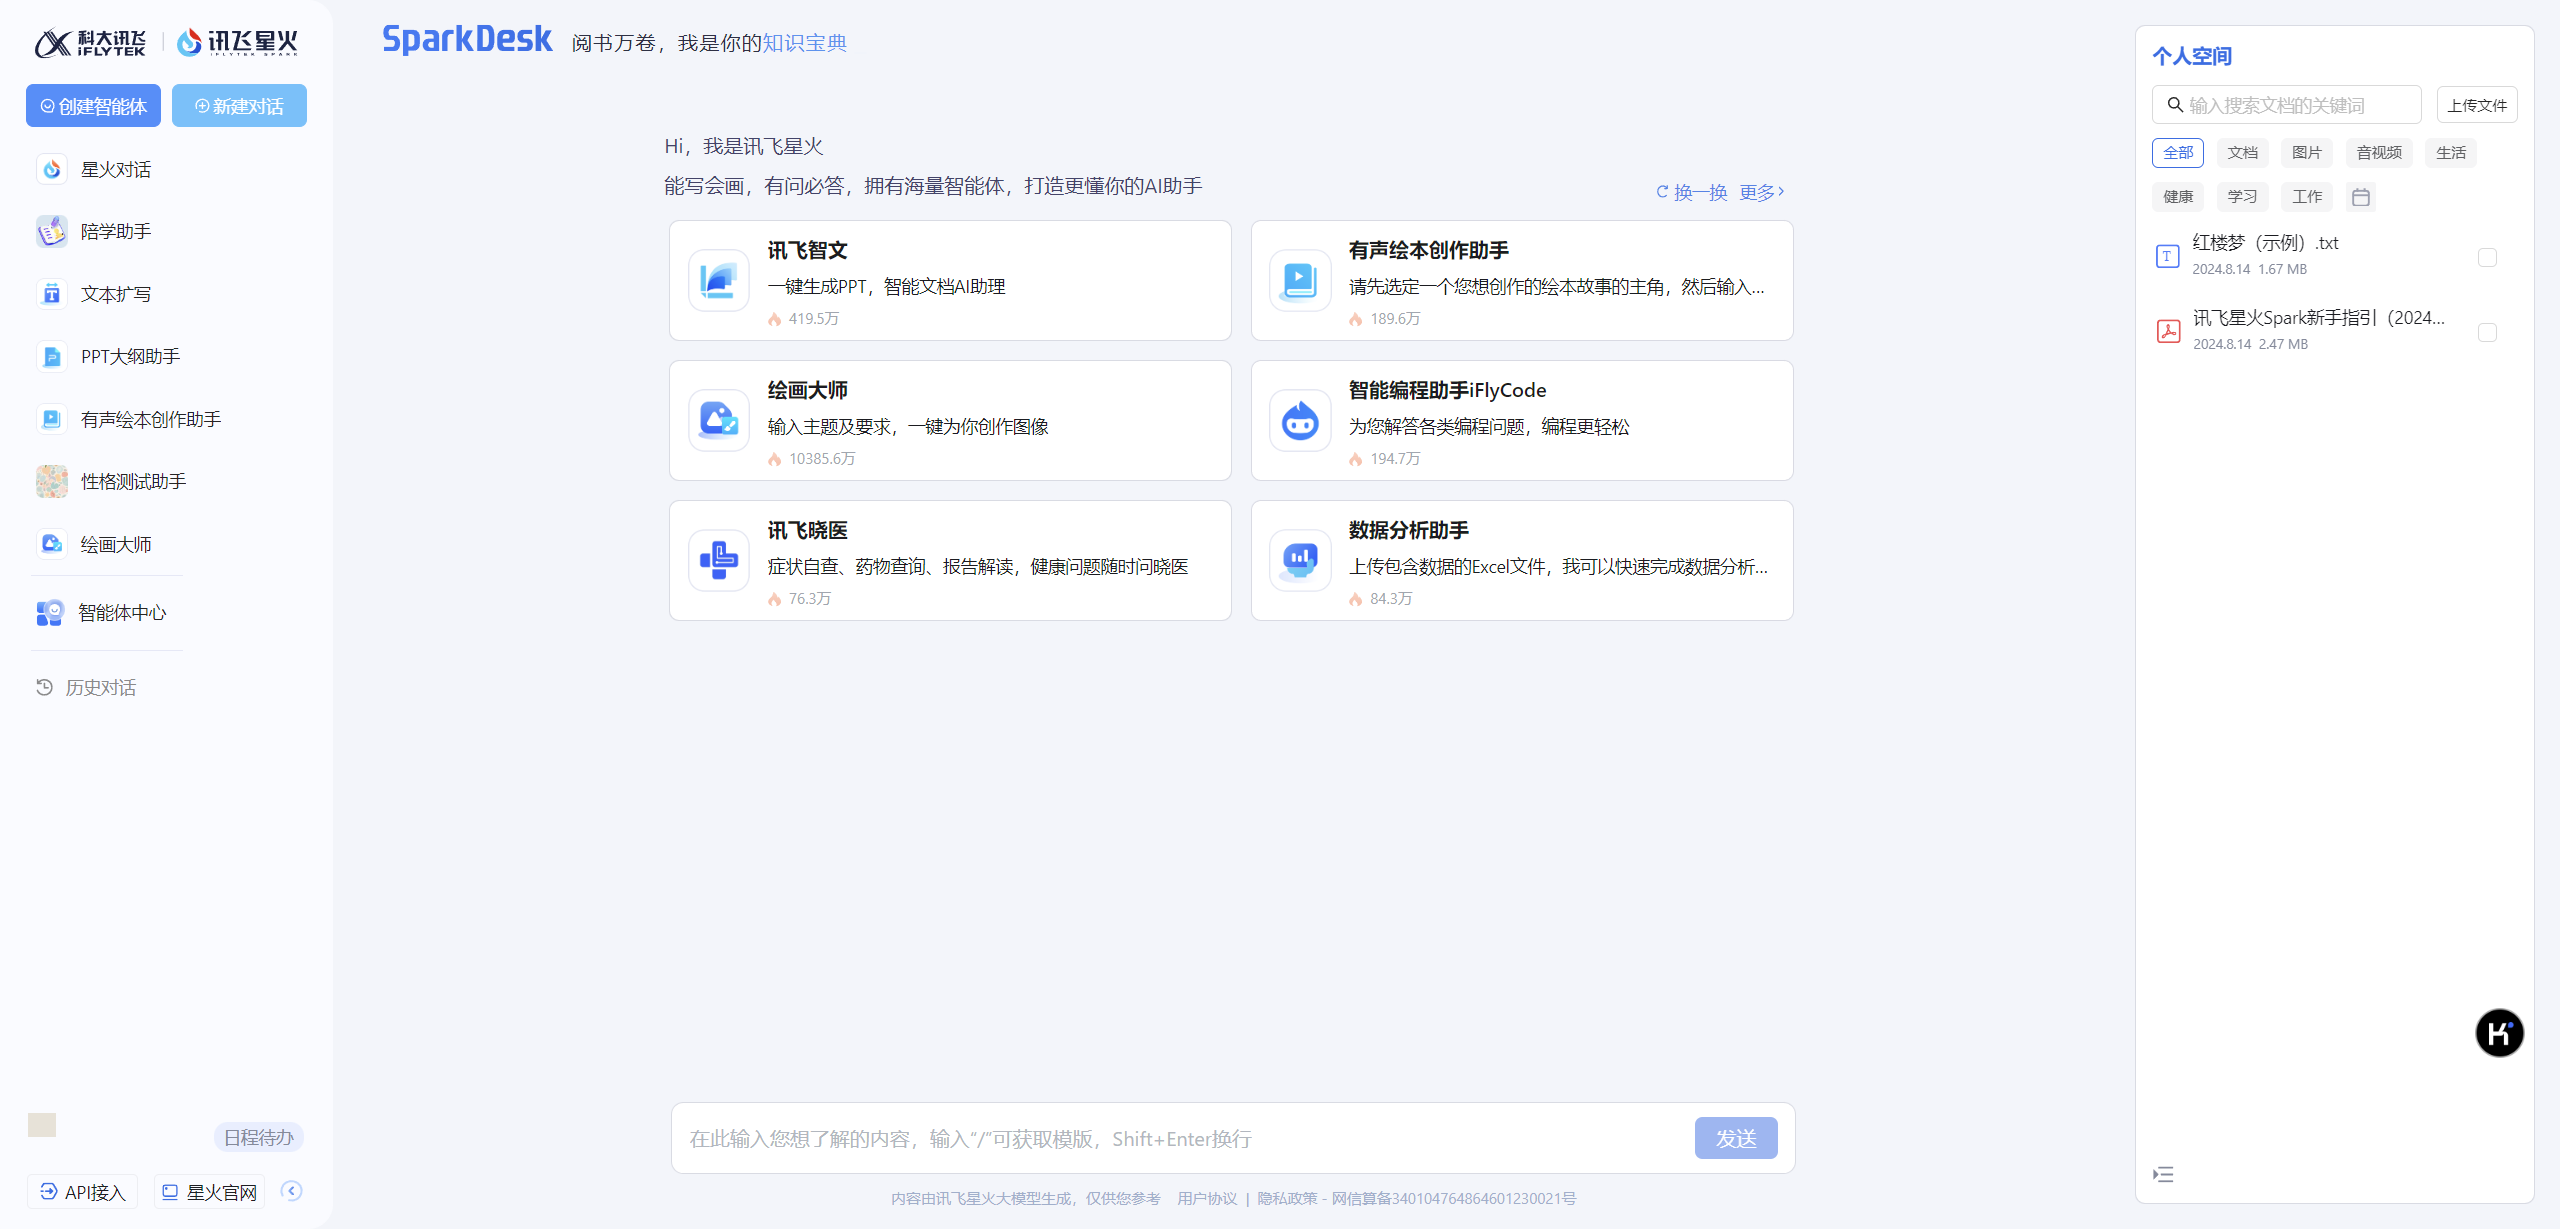Collapse the left sidebar with the chevron
2560x1229 pixels.
(292, 1190)
